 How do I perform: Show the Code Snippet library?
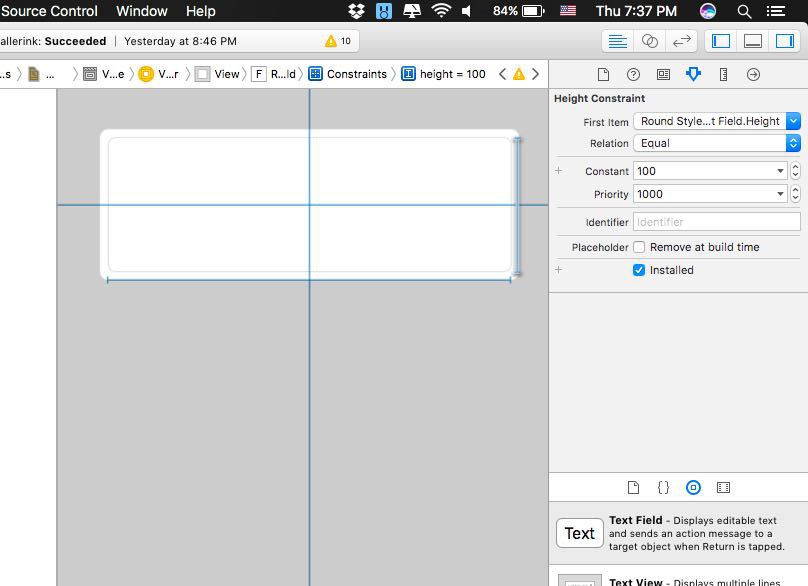coord(663,487)
